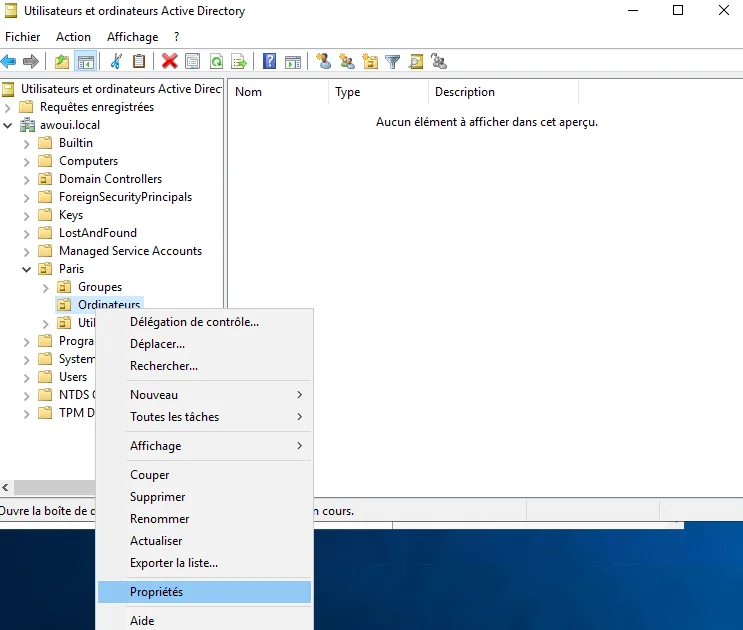Click the Keys tree item
The image size is (743, 630).
71,215
